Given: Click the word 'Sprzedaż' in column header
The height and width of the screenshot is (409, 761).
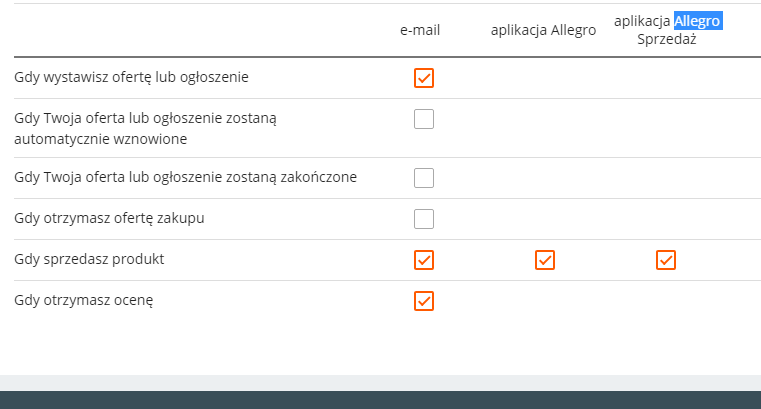Looking at the screenshot, I should (x=666, y=40).
